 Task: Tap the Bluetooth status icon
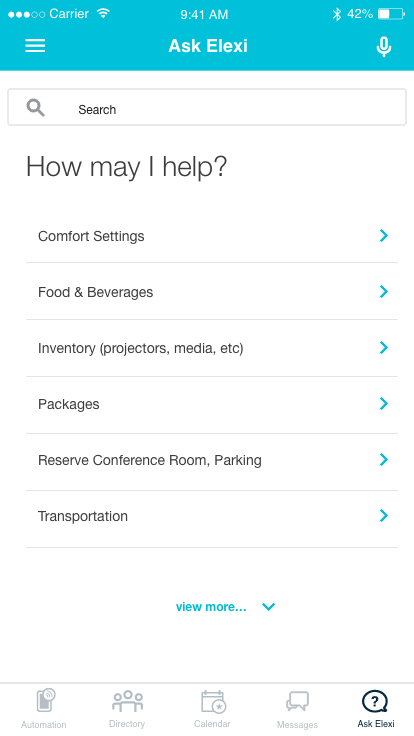tap(337, 14)
